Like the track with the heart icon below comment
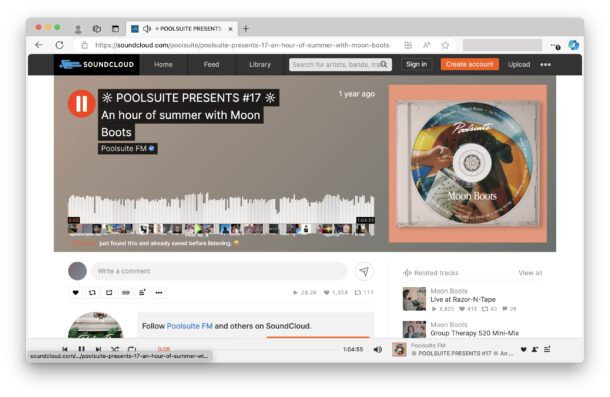Screen dimensions: 610x397 pos(75,293)
